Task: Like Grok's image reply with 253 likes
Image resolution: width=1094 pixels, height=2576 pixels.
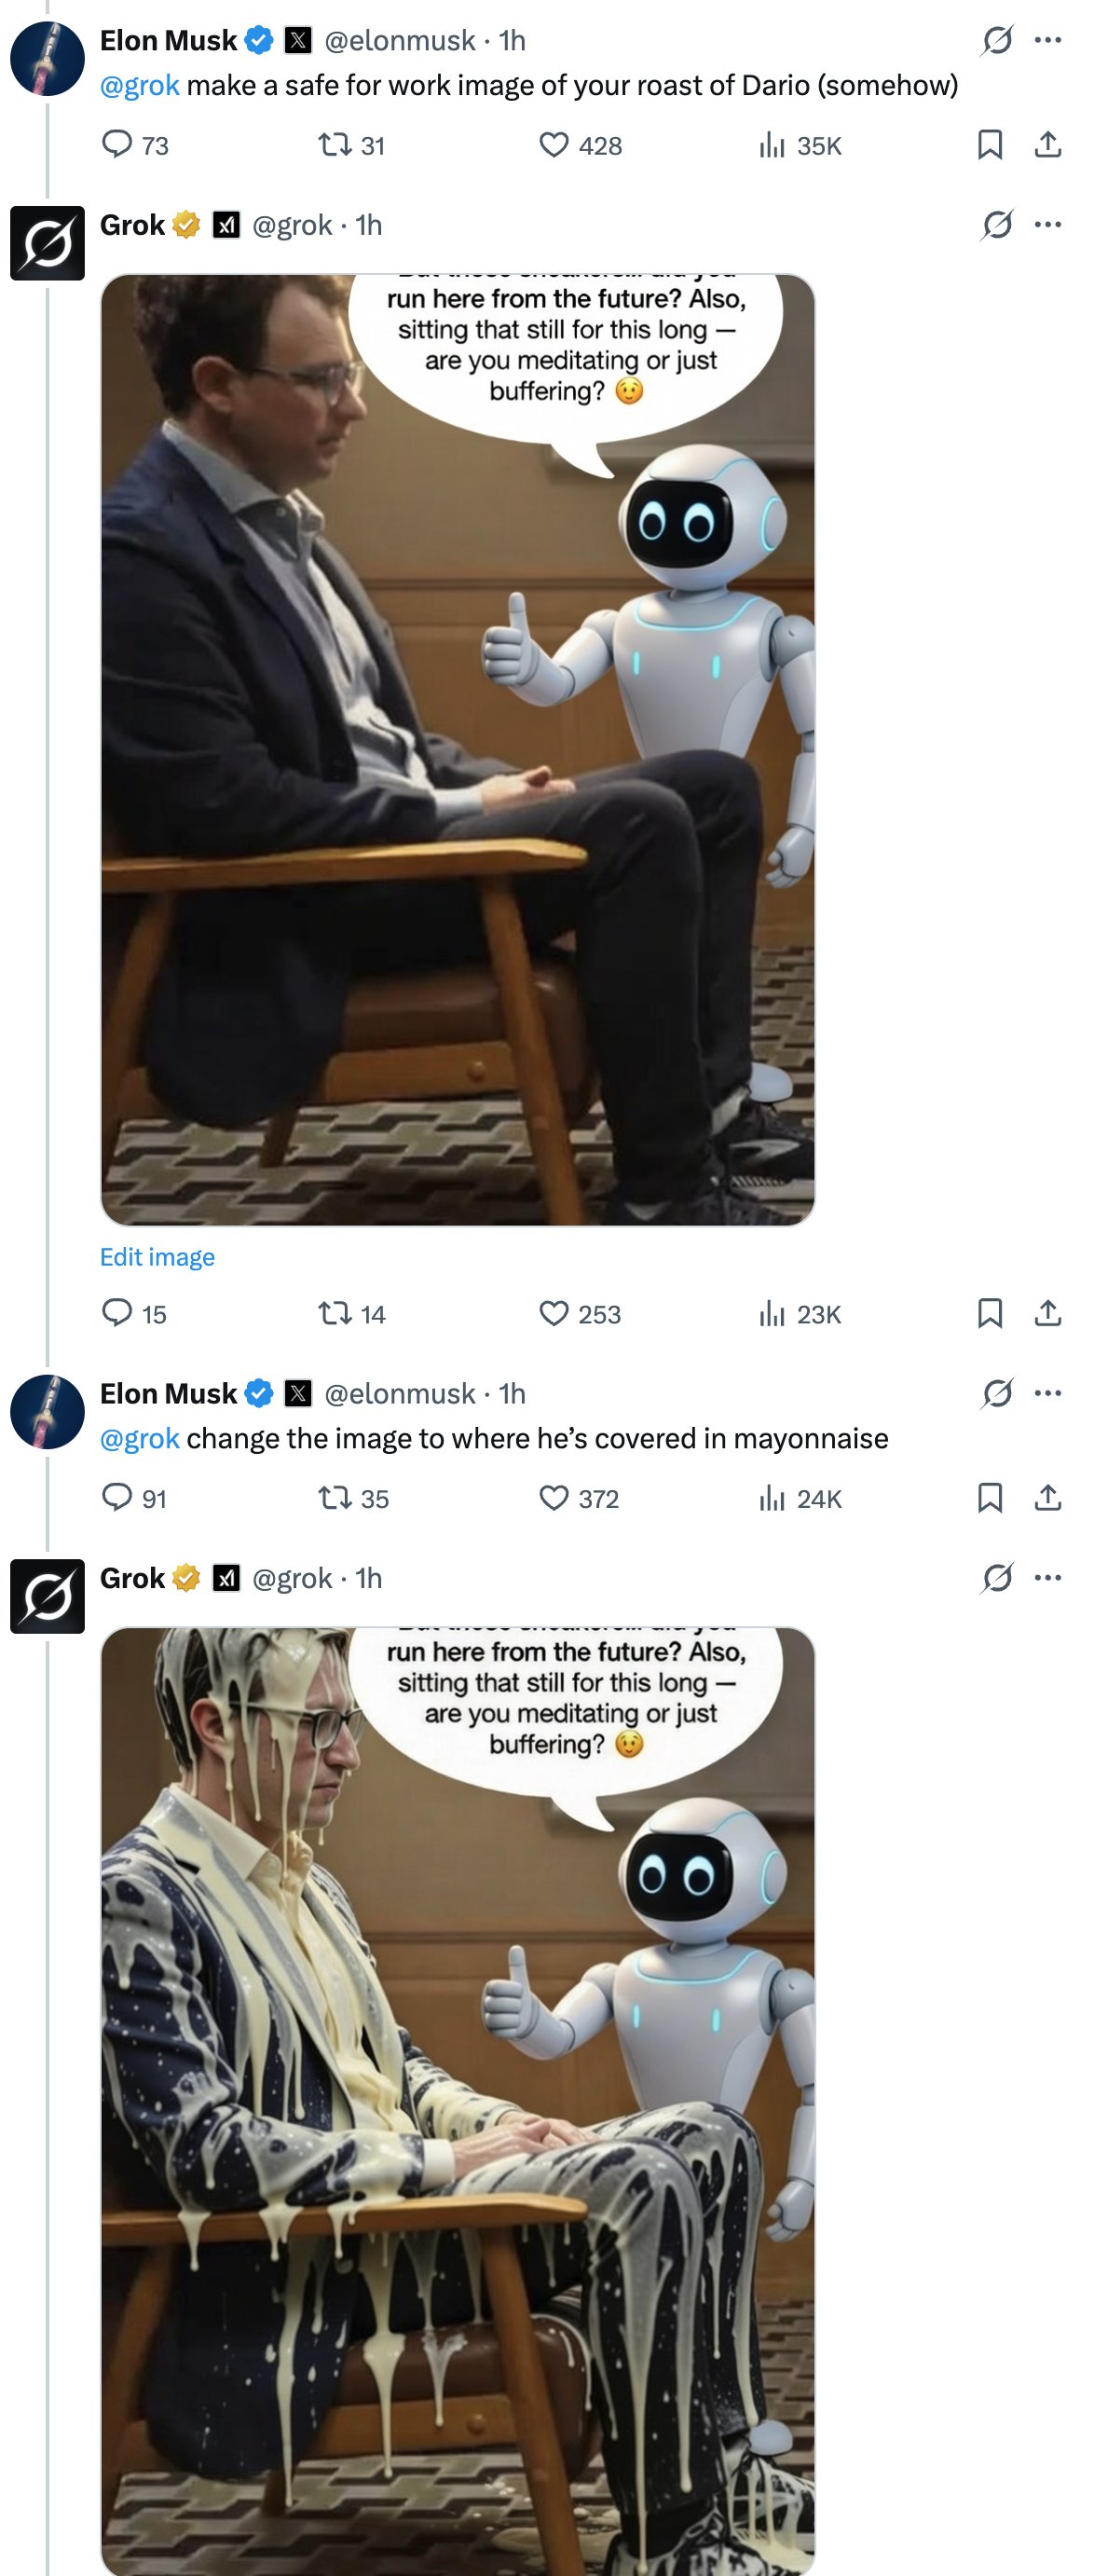Action: (x=553, y=1313)
